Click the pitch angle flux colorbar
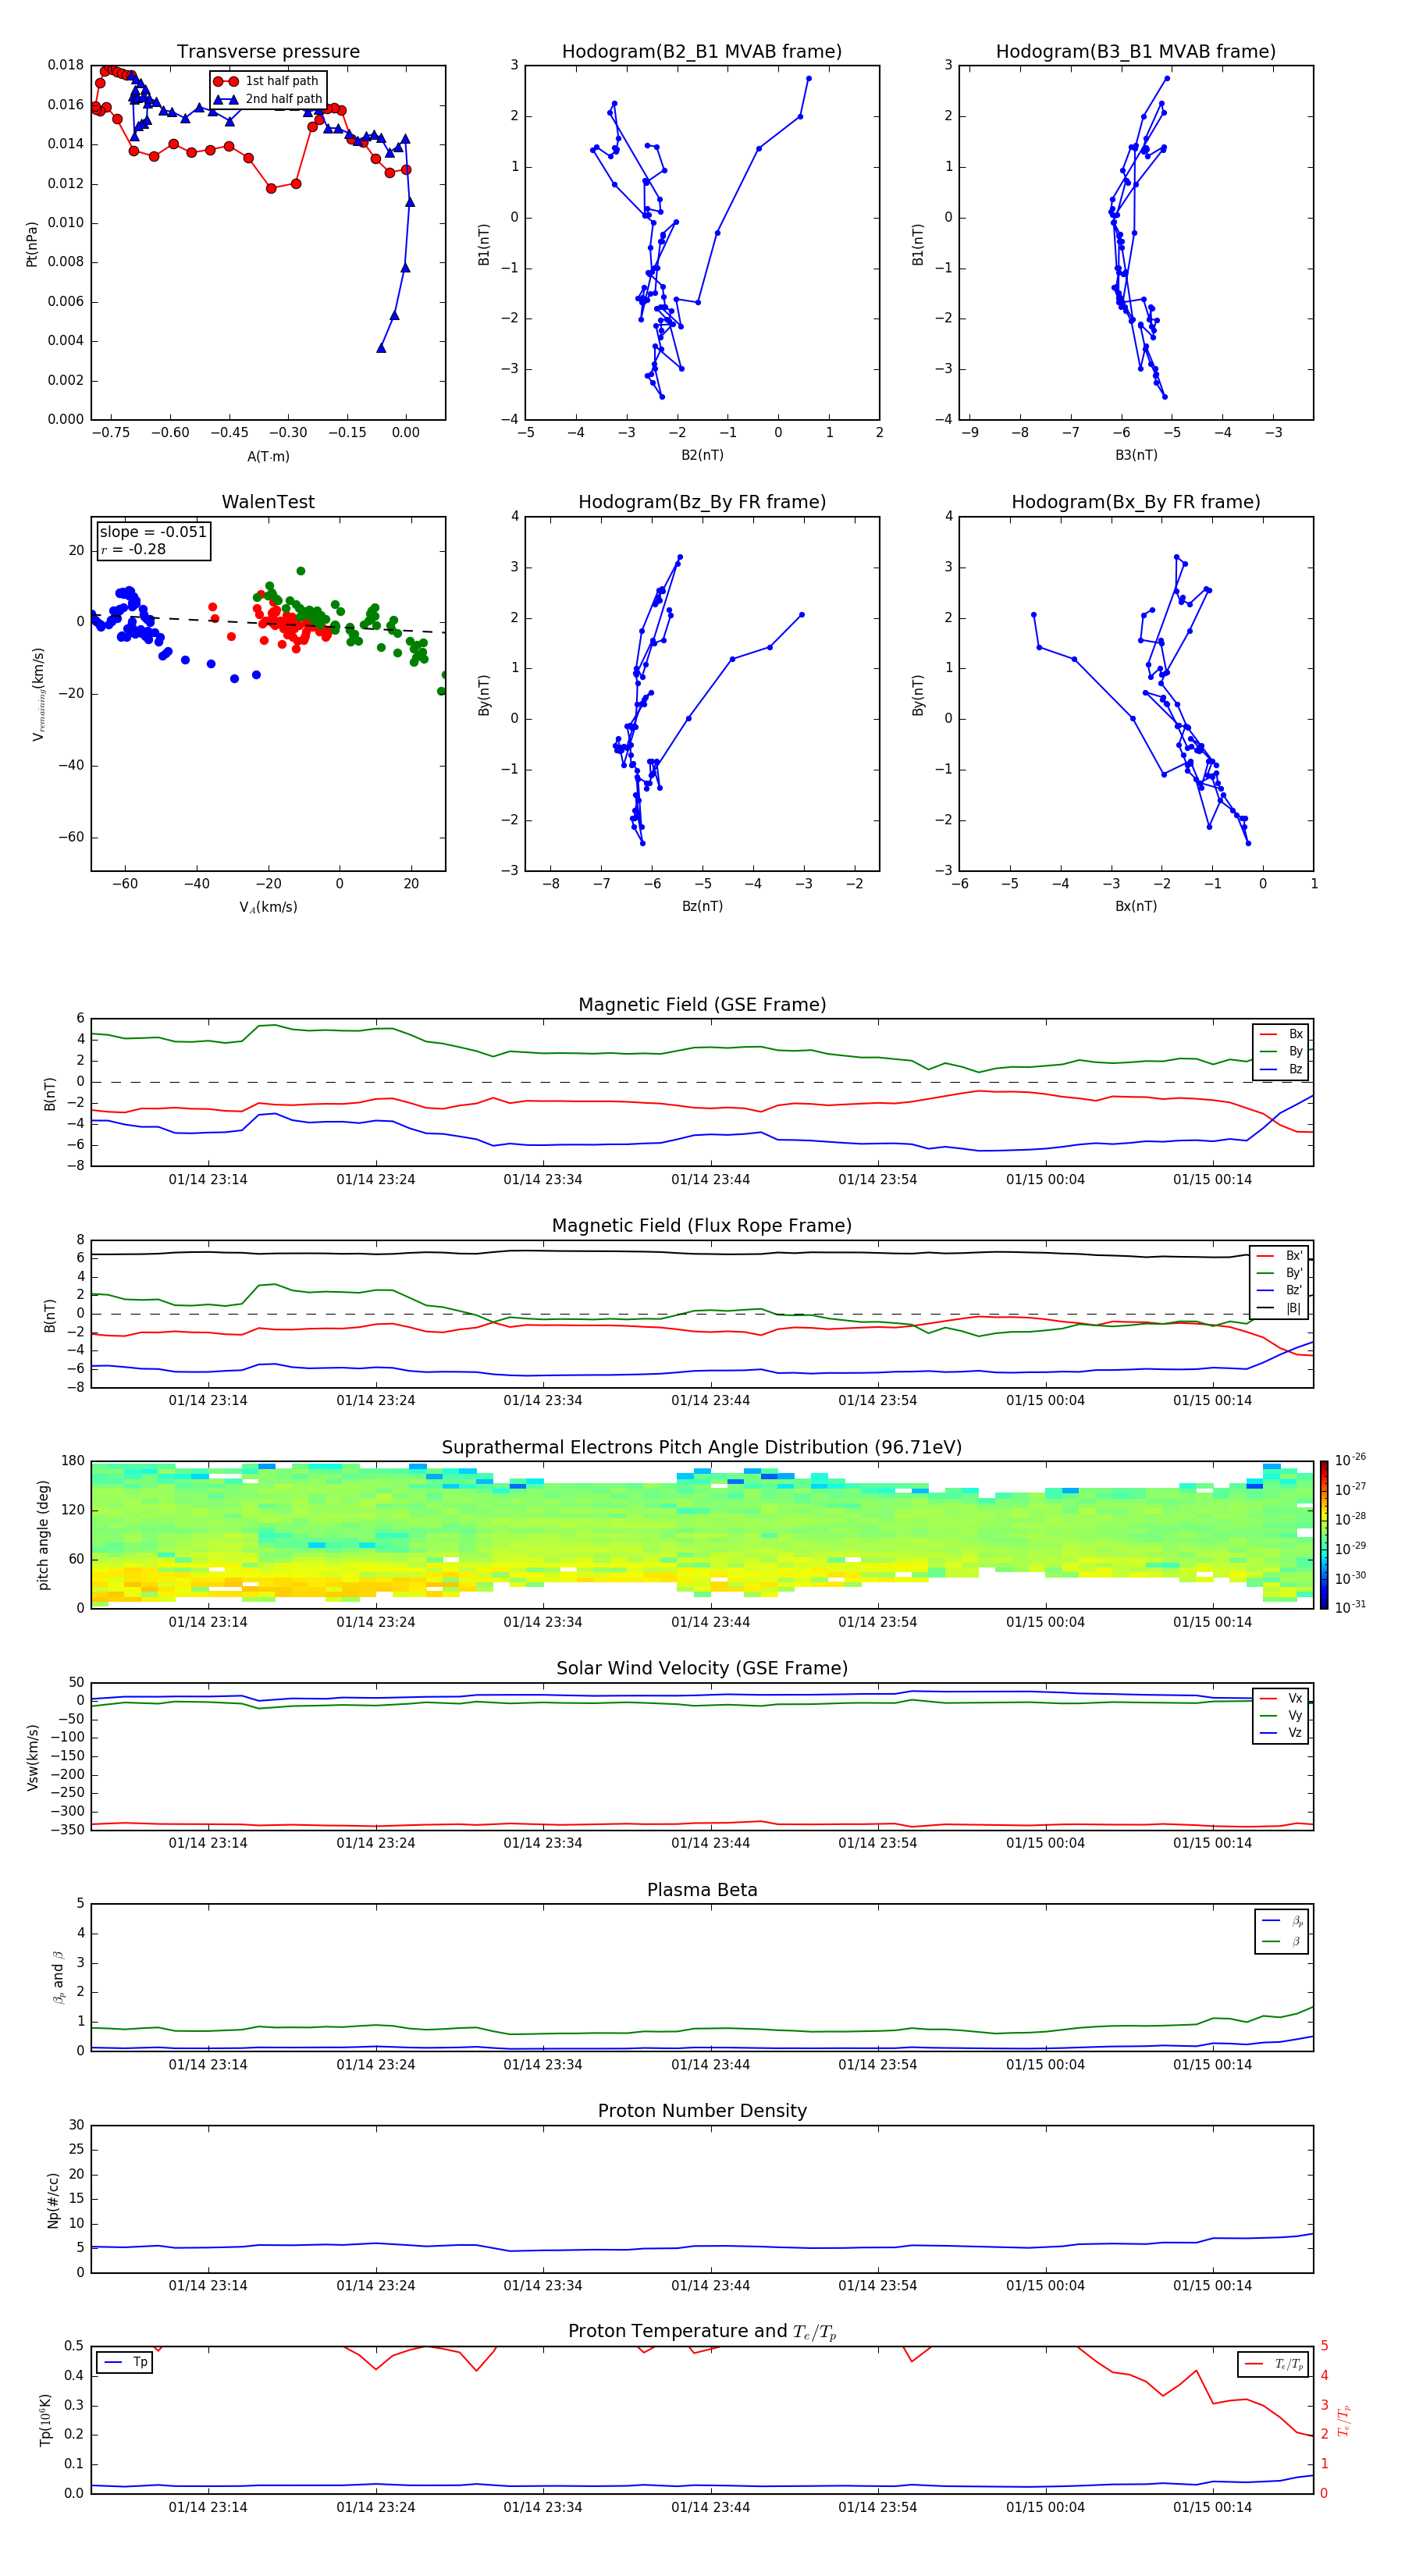Viewport: 1405px width, 2576px height. click(x=1324, y=1535)
